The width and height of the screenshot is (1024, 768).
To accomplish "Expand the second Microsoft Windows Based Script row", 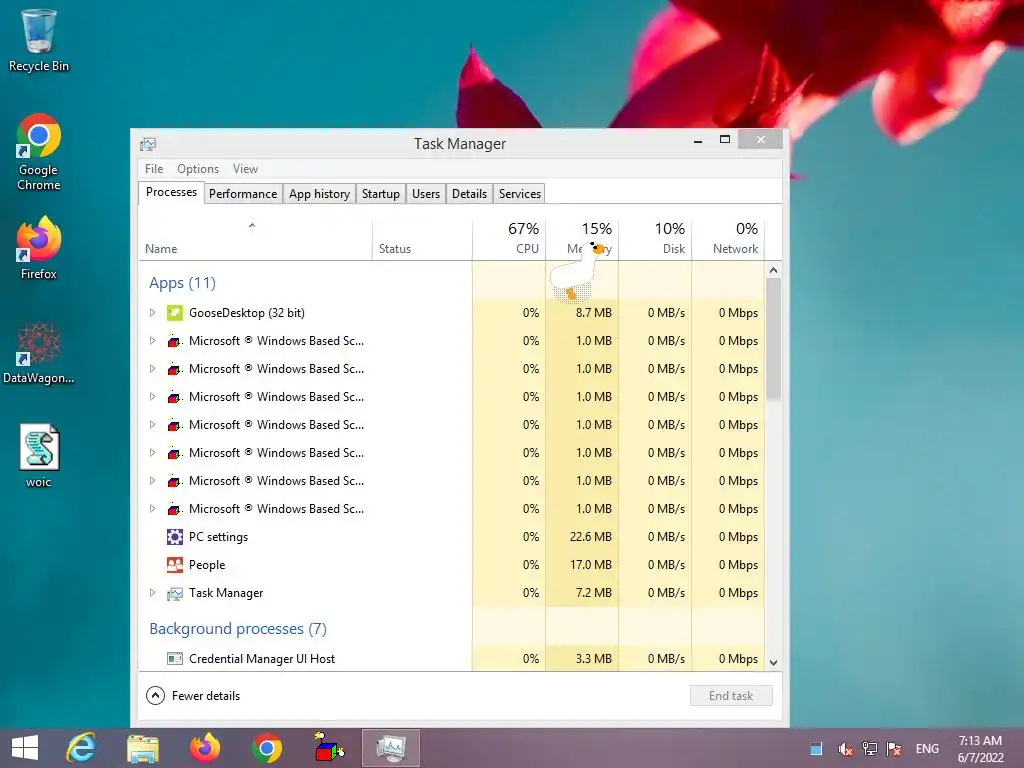I will click(152, 369).
